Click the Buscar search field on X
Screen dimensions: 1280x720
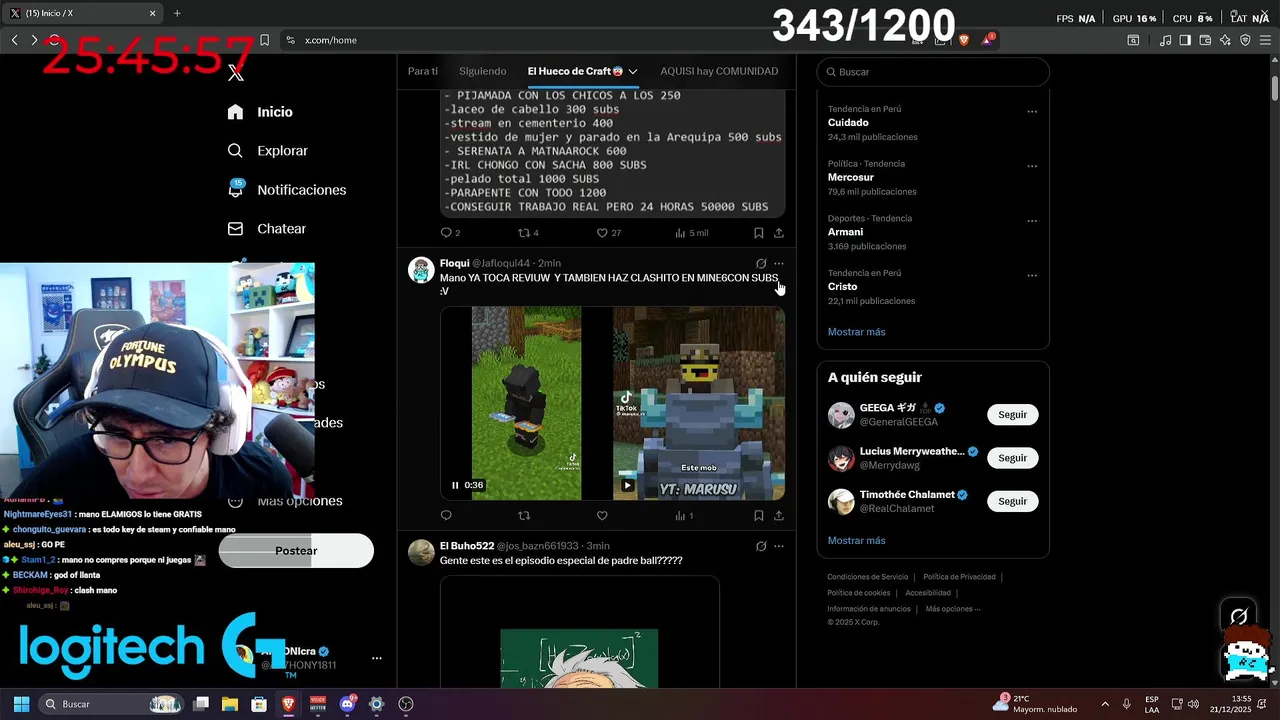(x=933, y=72)
